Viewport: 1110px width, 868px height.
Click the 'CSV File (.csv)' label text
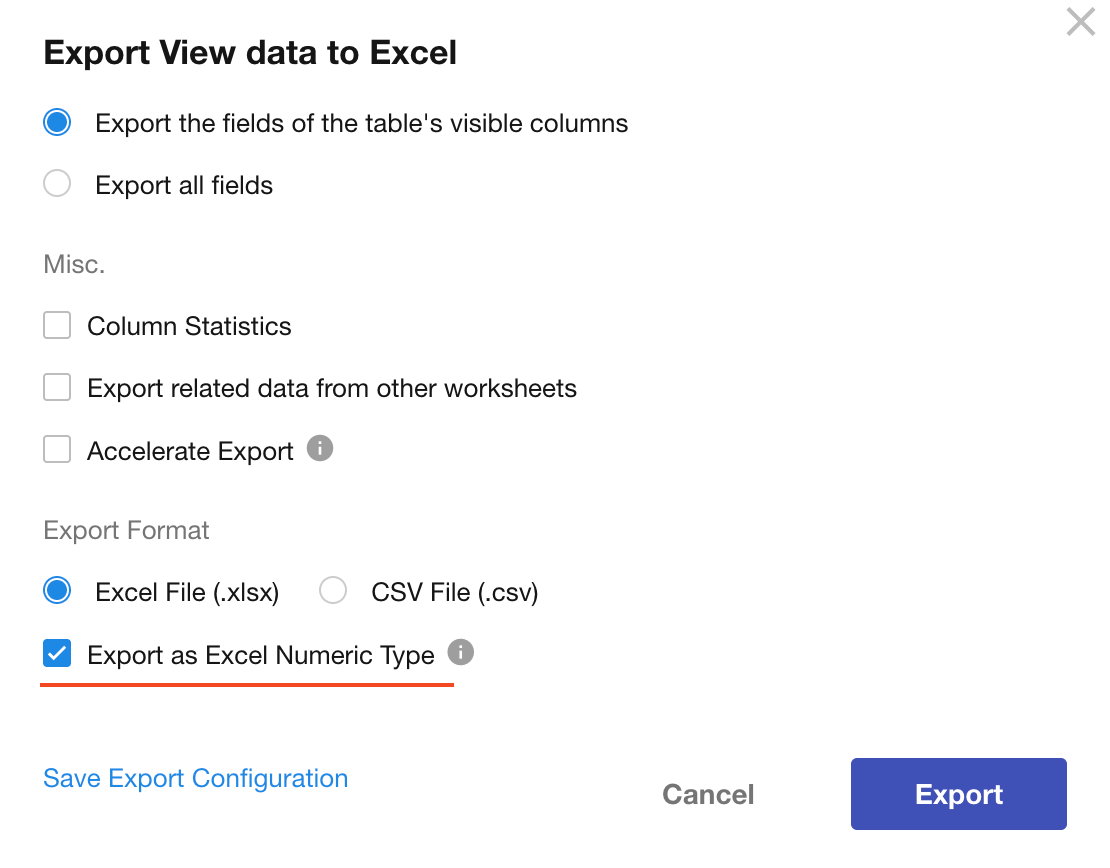(x=454, y=592)
